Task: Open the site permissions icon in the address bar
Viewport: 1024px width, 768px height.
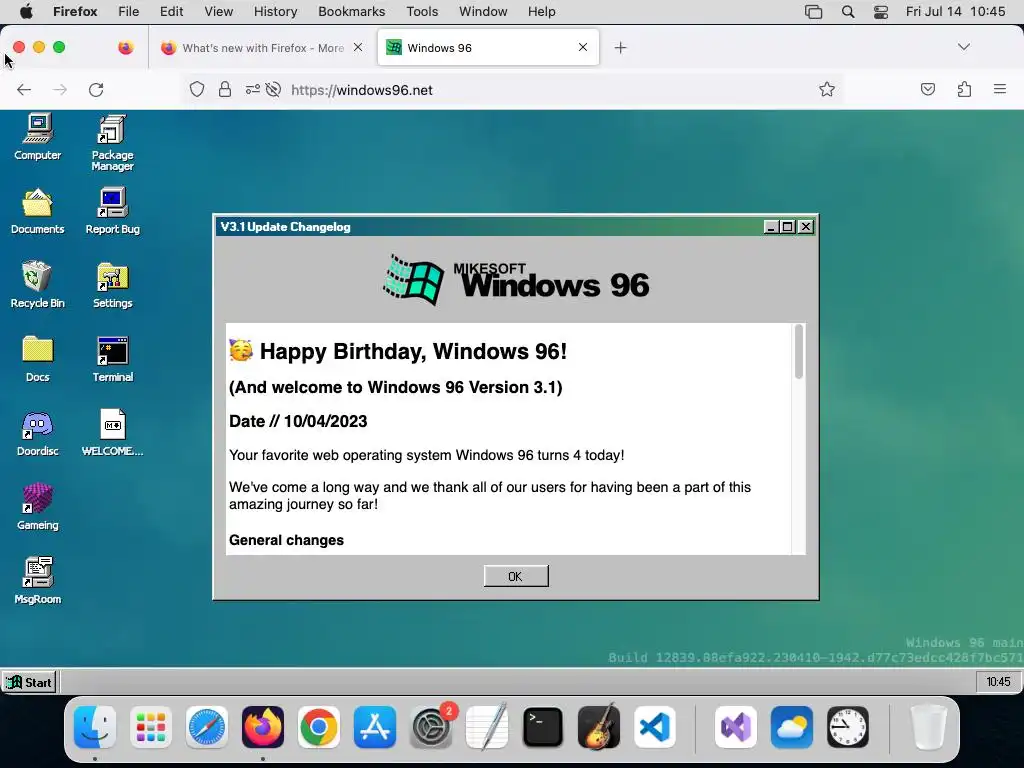Action: 253,89
